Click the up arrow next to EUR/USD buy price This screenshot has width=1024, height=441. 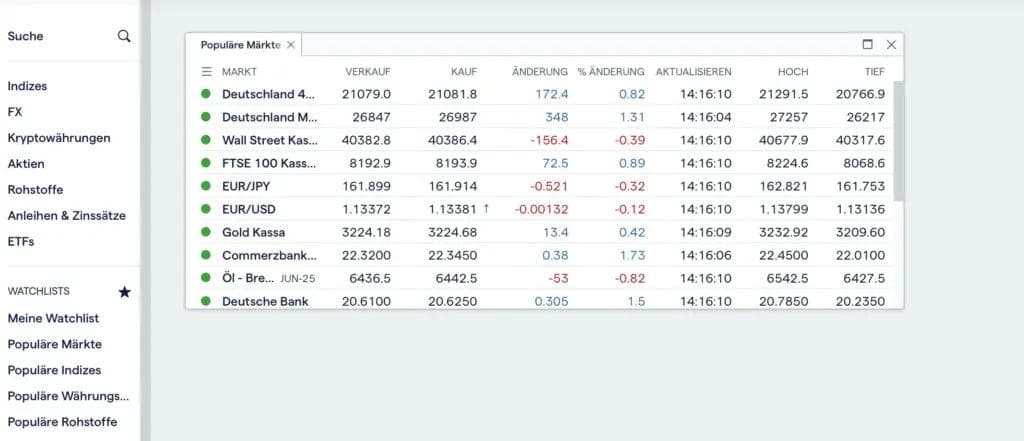click(x=486, y=209)
